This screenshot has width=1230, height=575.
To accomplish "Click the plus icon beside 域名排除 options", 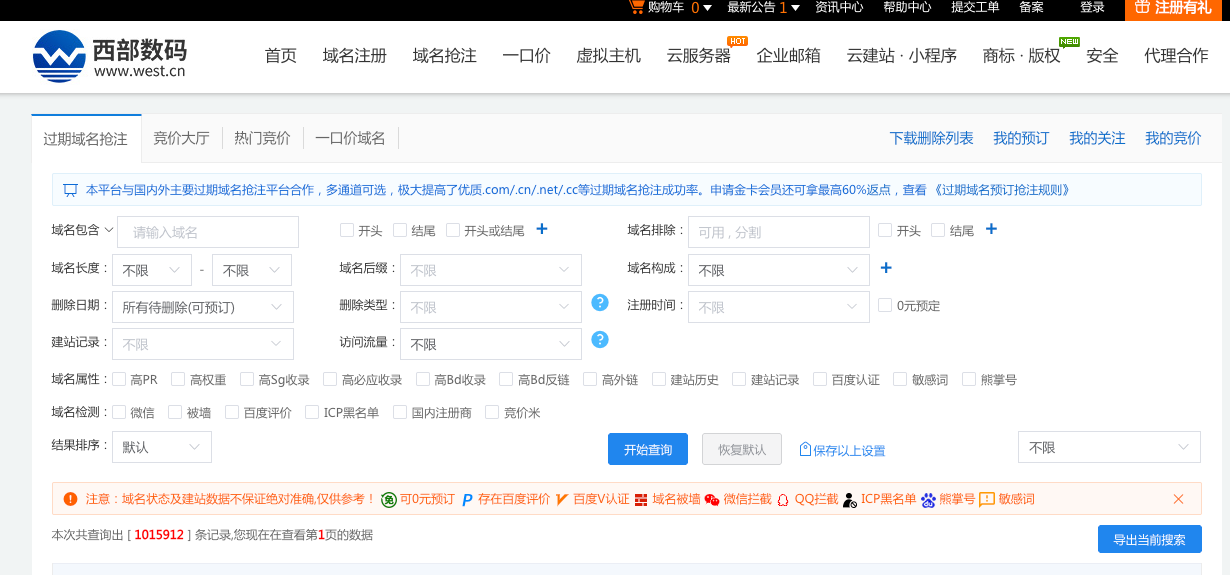I will pos(992,229).
